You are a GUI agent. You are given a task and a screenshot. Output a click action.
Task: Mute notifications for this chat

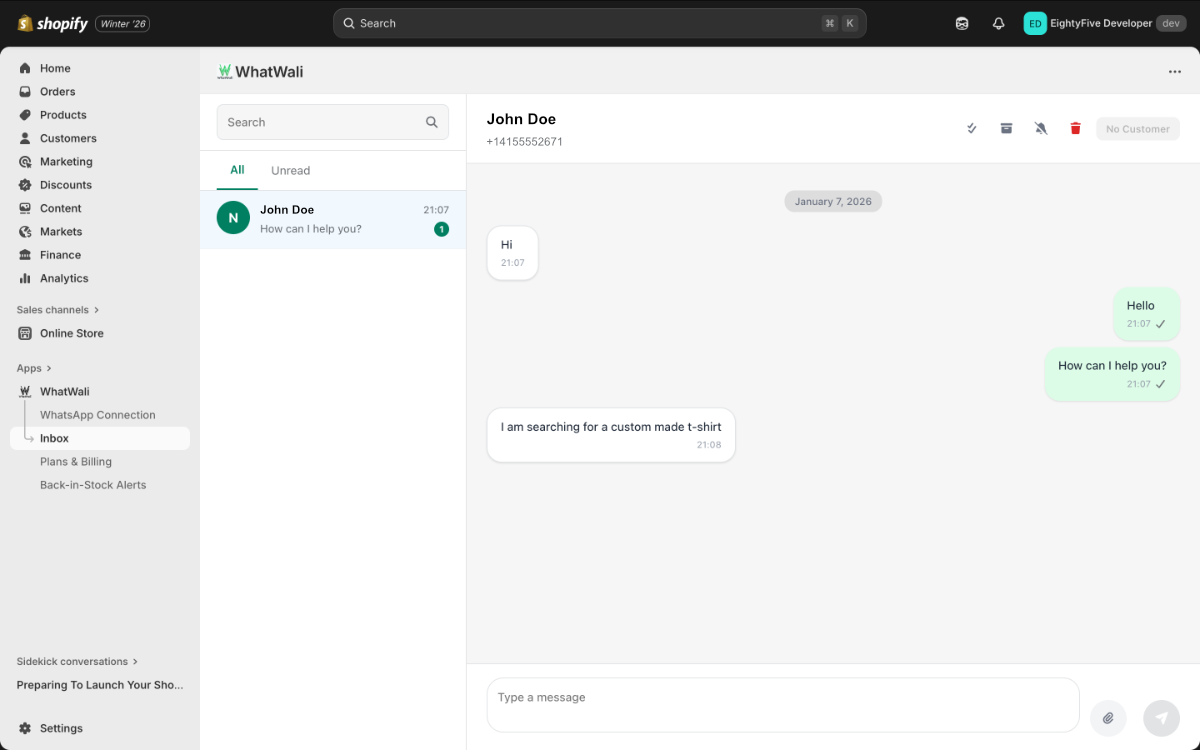(x=1041, y=129)
